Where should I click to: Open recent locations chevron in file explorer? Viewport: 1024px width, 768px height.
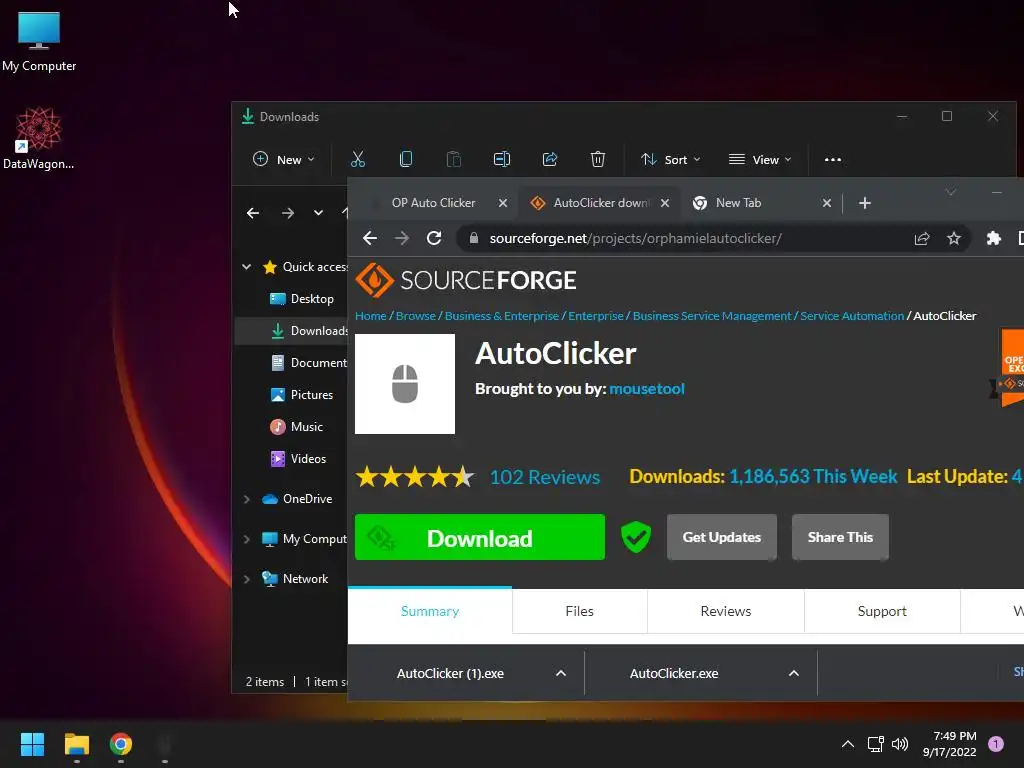[318, 213]
